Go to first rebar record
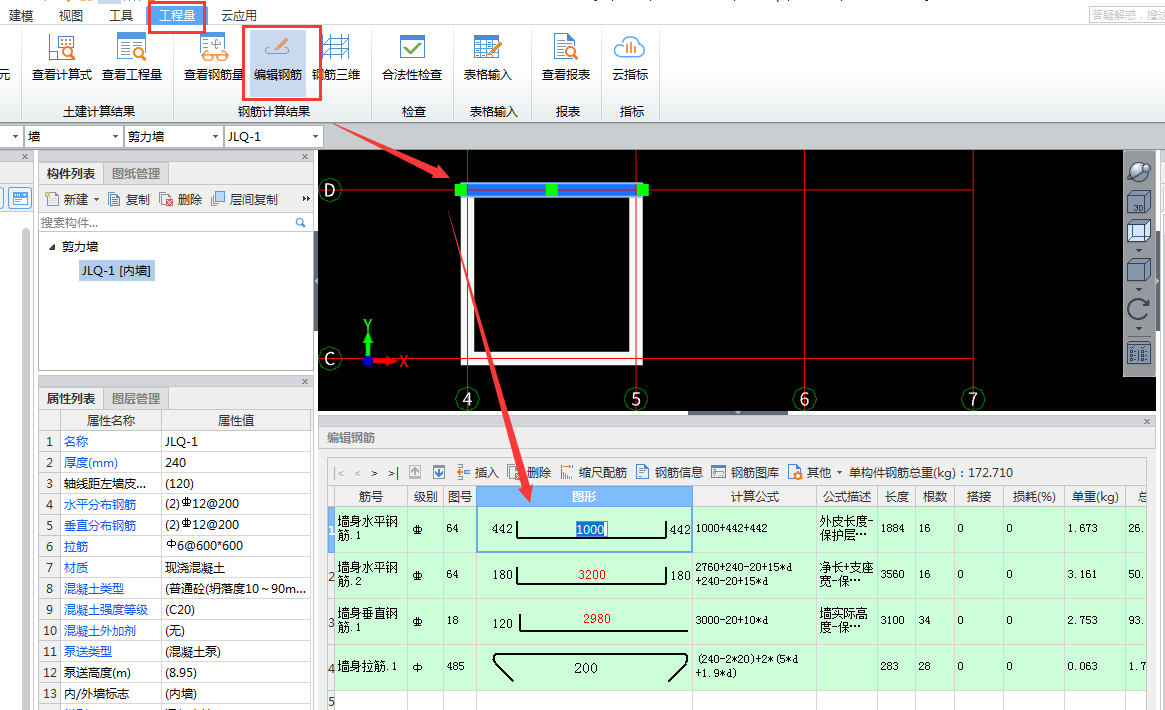1165x710 pixels. point(340,473)
